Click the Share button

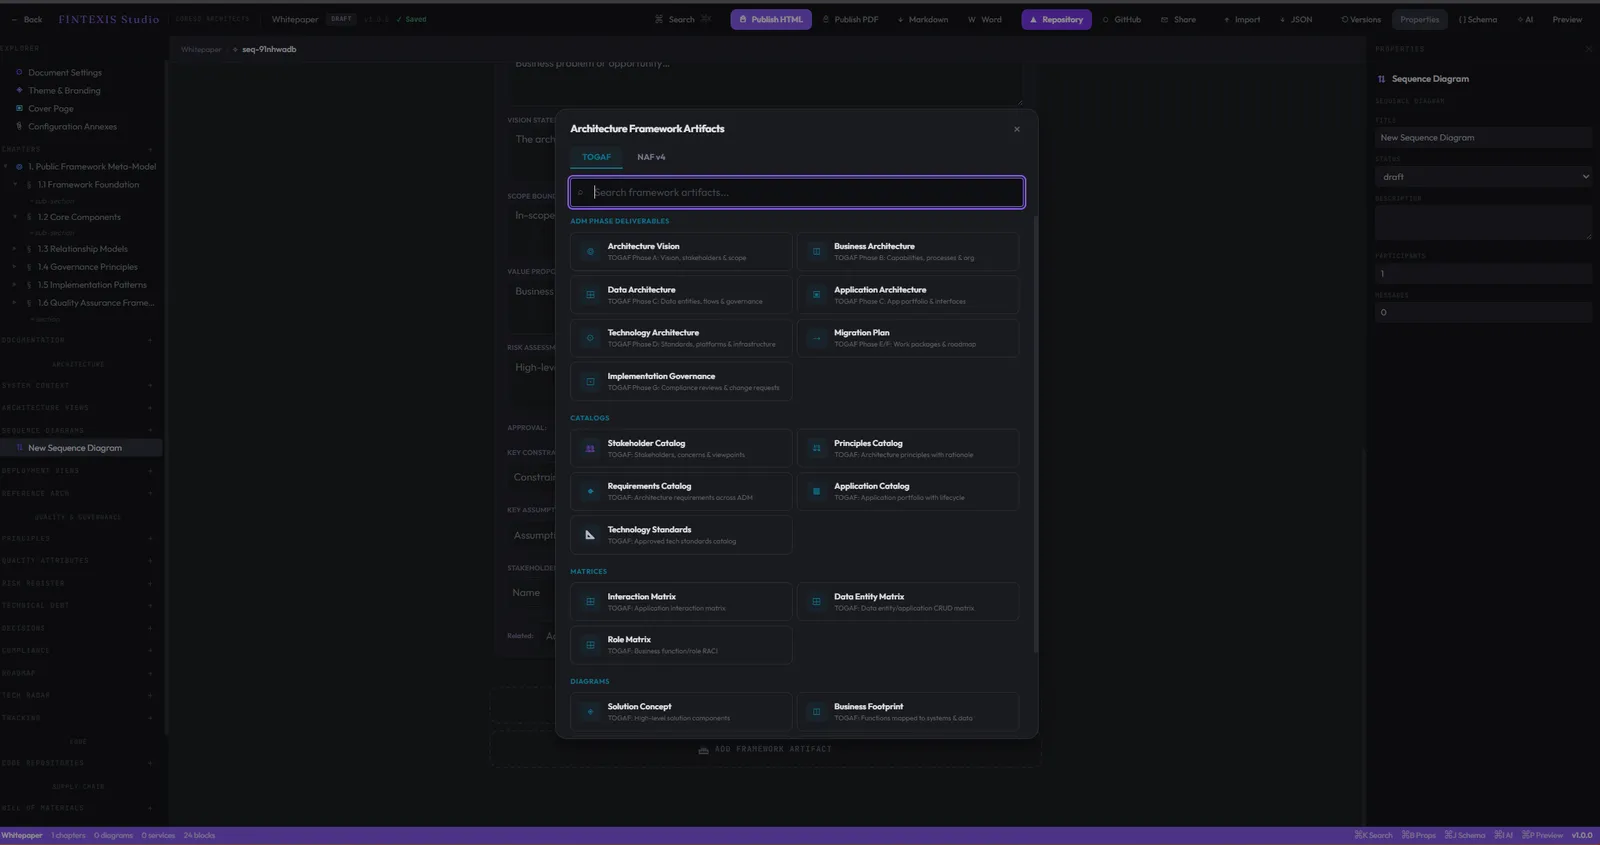coord(1178,19)
